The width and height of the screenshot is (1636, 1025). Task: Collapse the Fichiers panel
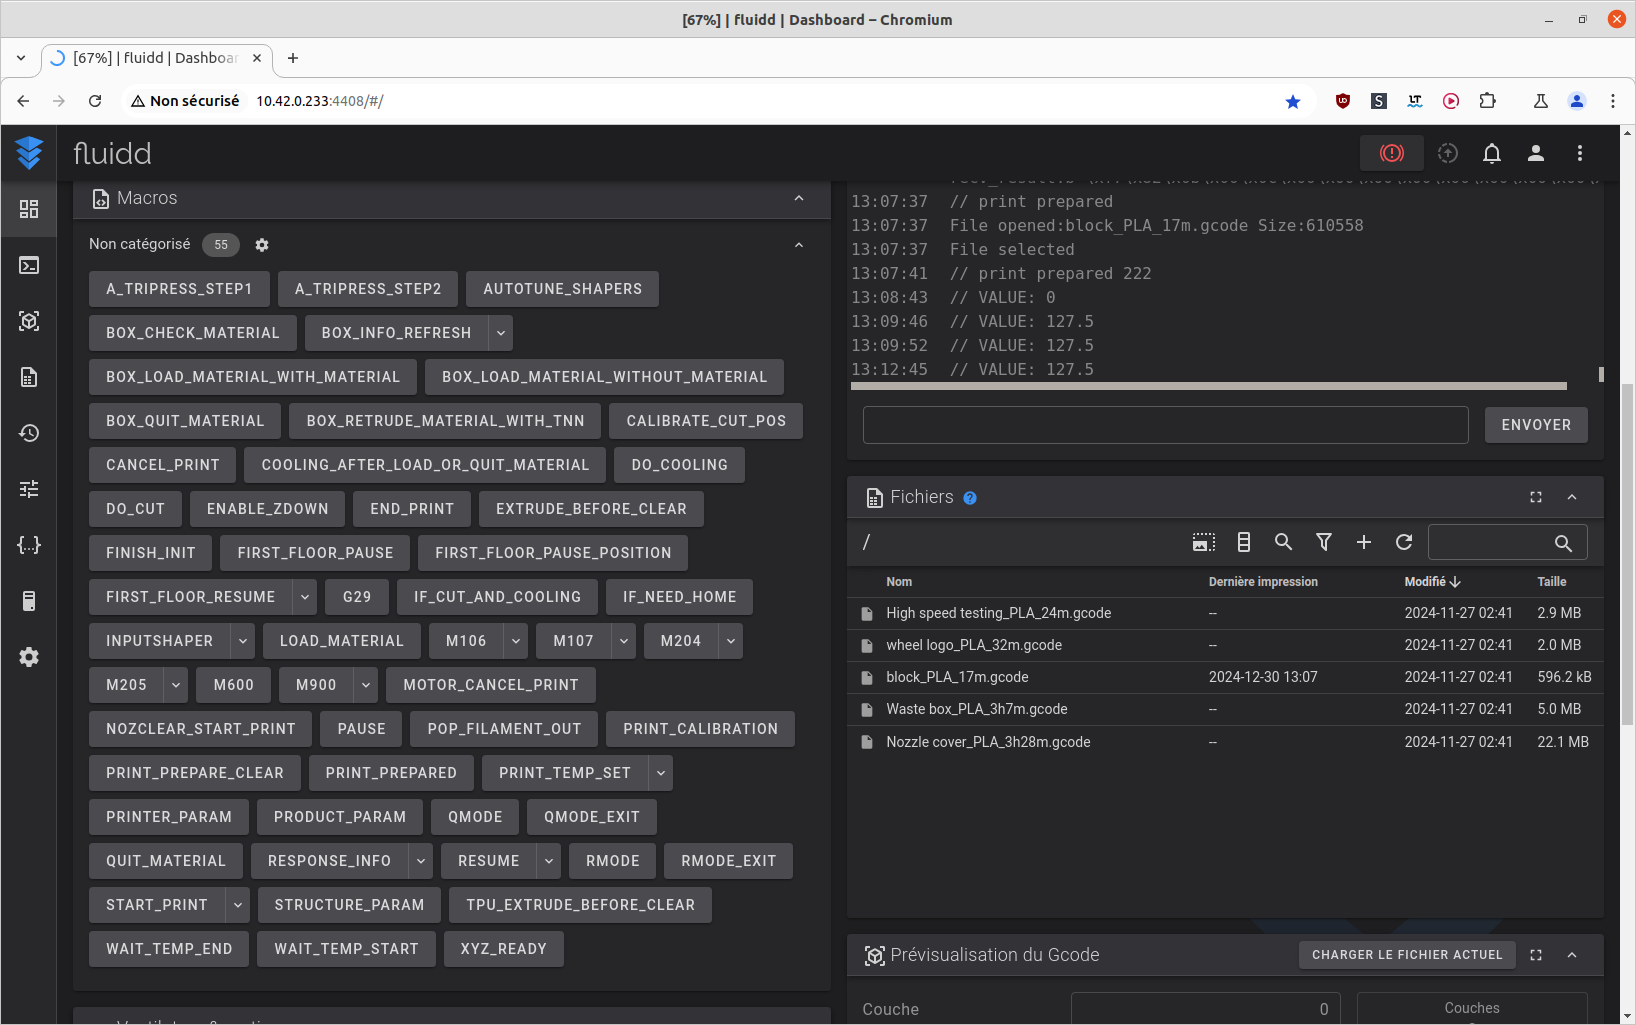coord(1572,497)
